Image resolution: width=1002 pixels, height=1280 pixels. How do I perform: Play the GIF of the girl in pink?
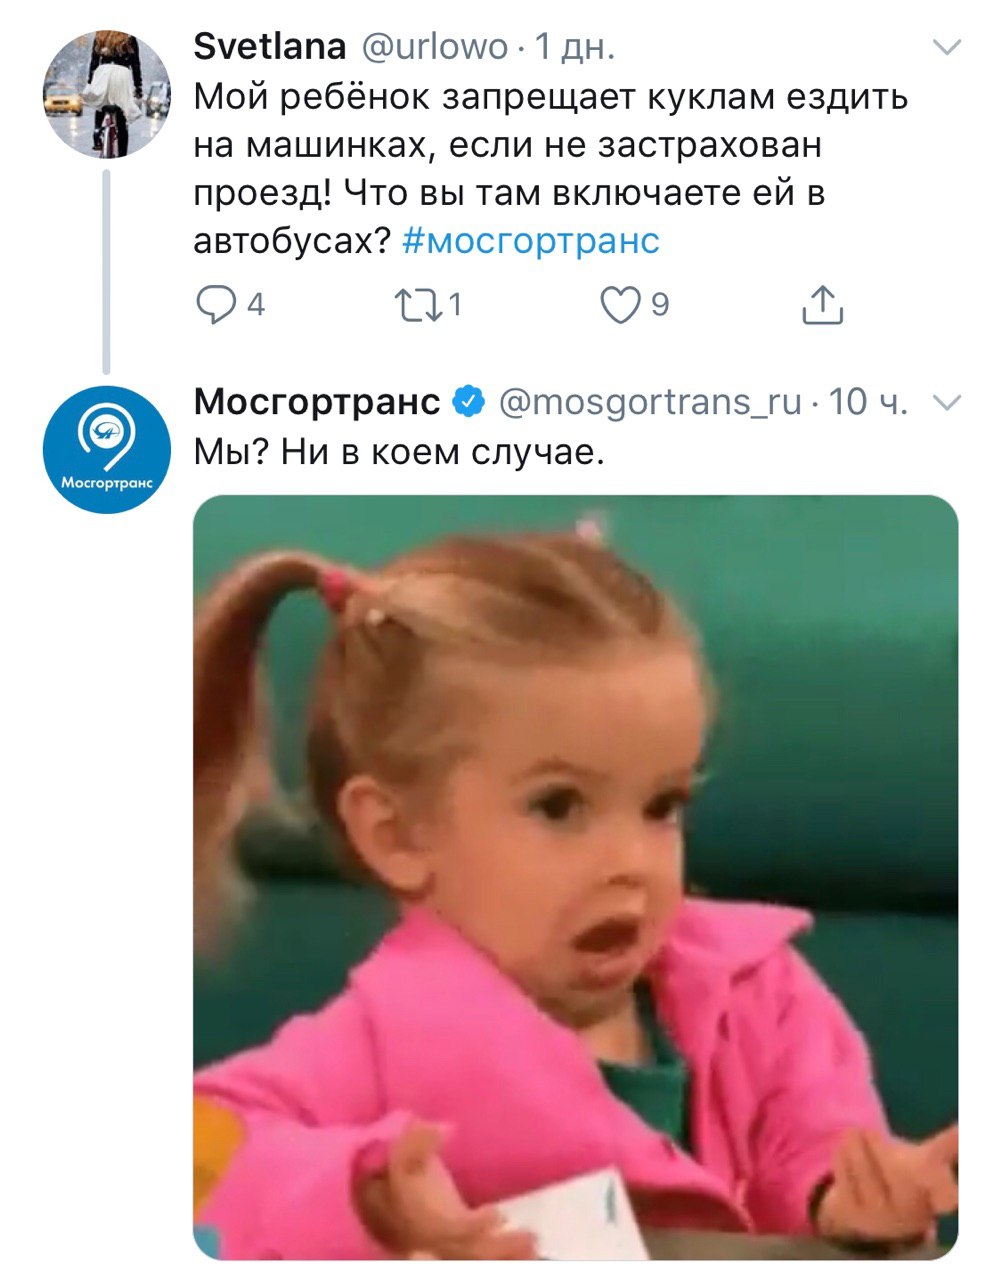[575, 877]
